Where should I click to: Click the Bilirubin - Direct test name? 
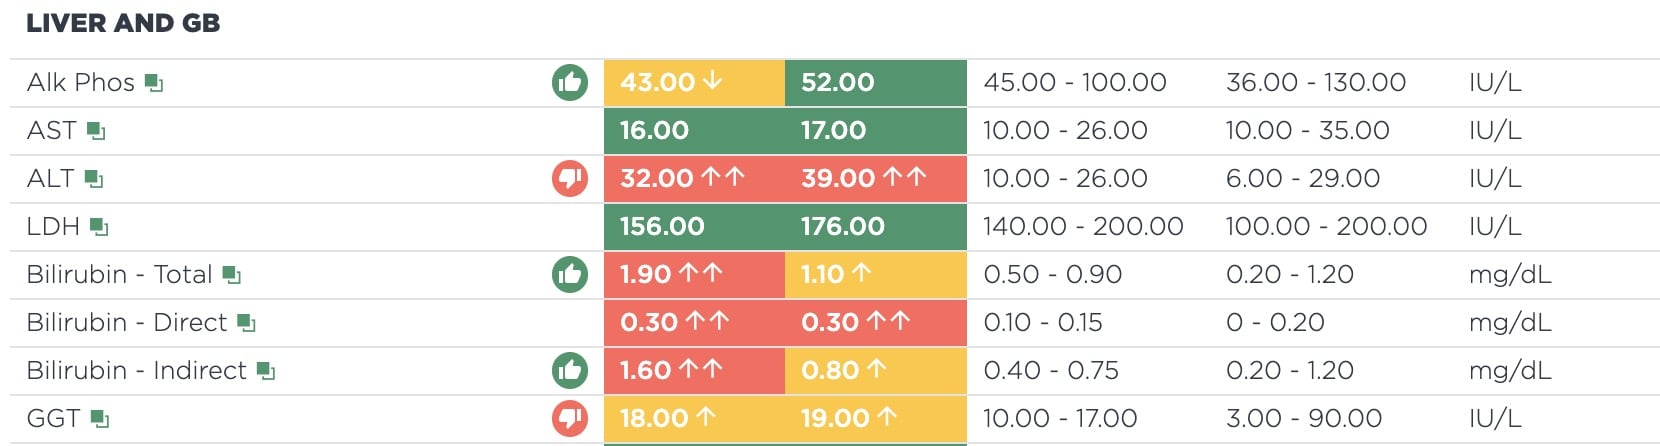tap(127, 323)
